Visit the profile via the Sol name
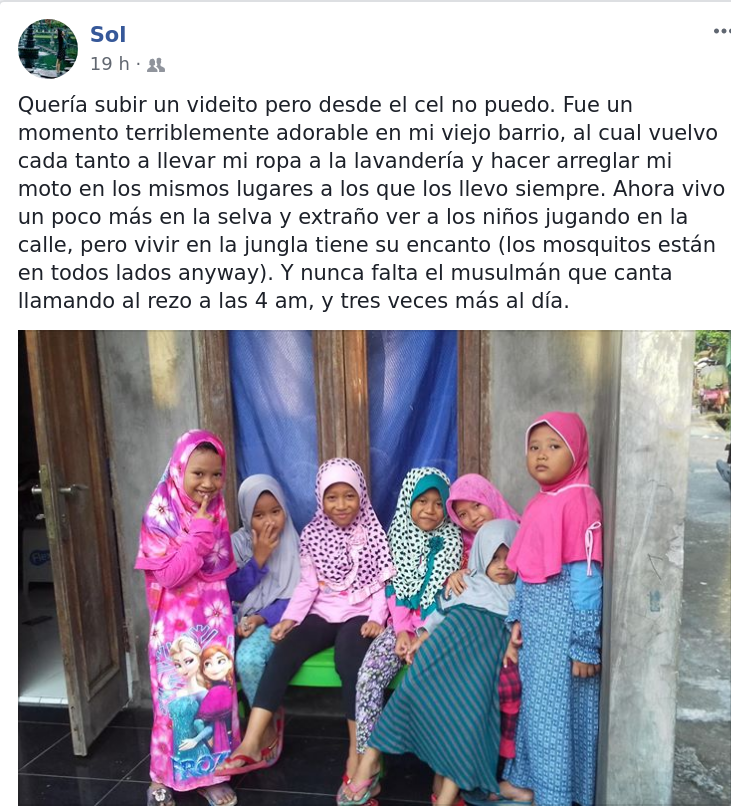 [x=108, y=35]
